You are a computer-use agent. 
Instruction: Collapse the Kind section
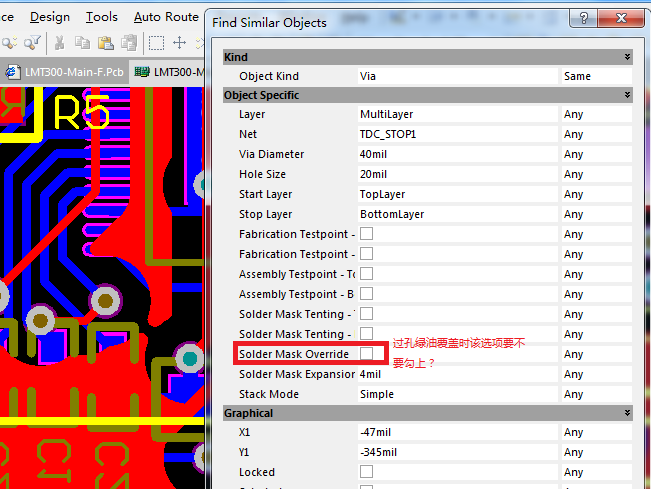pyautogui.click(x=627, y=57)
